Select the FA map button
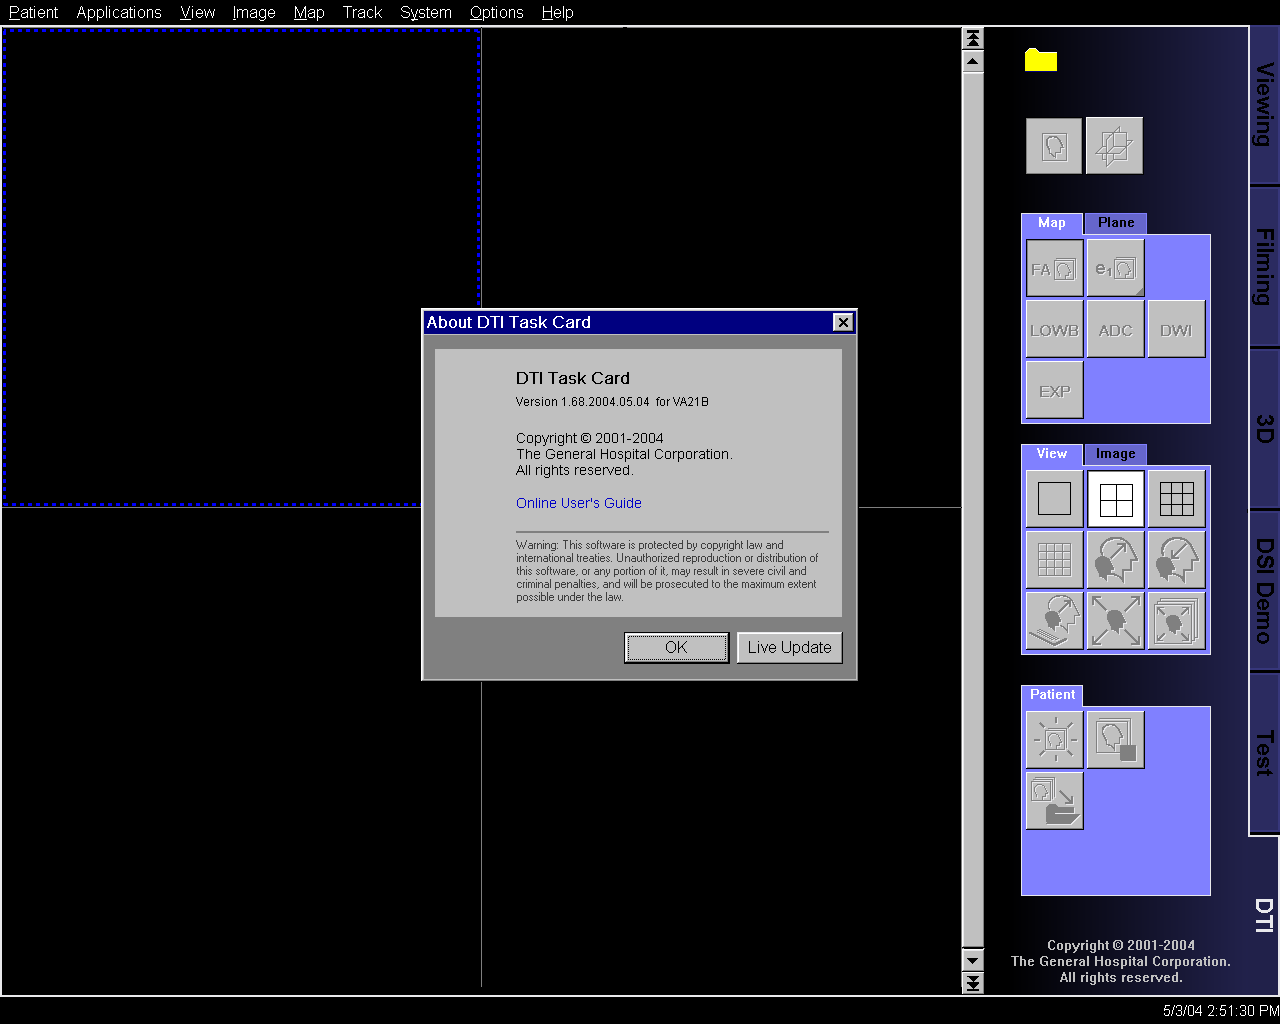 point(1054,268)
